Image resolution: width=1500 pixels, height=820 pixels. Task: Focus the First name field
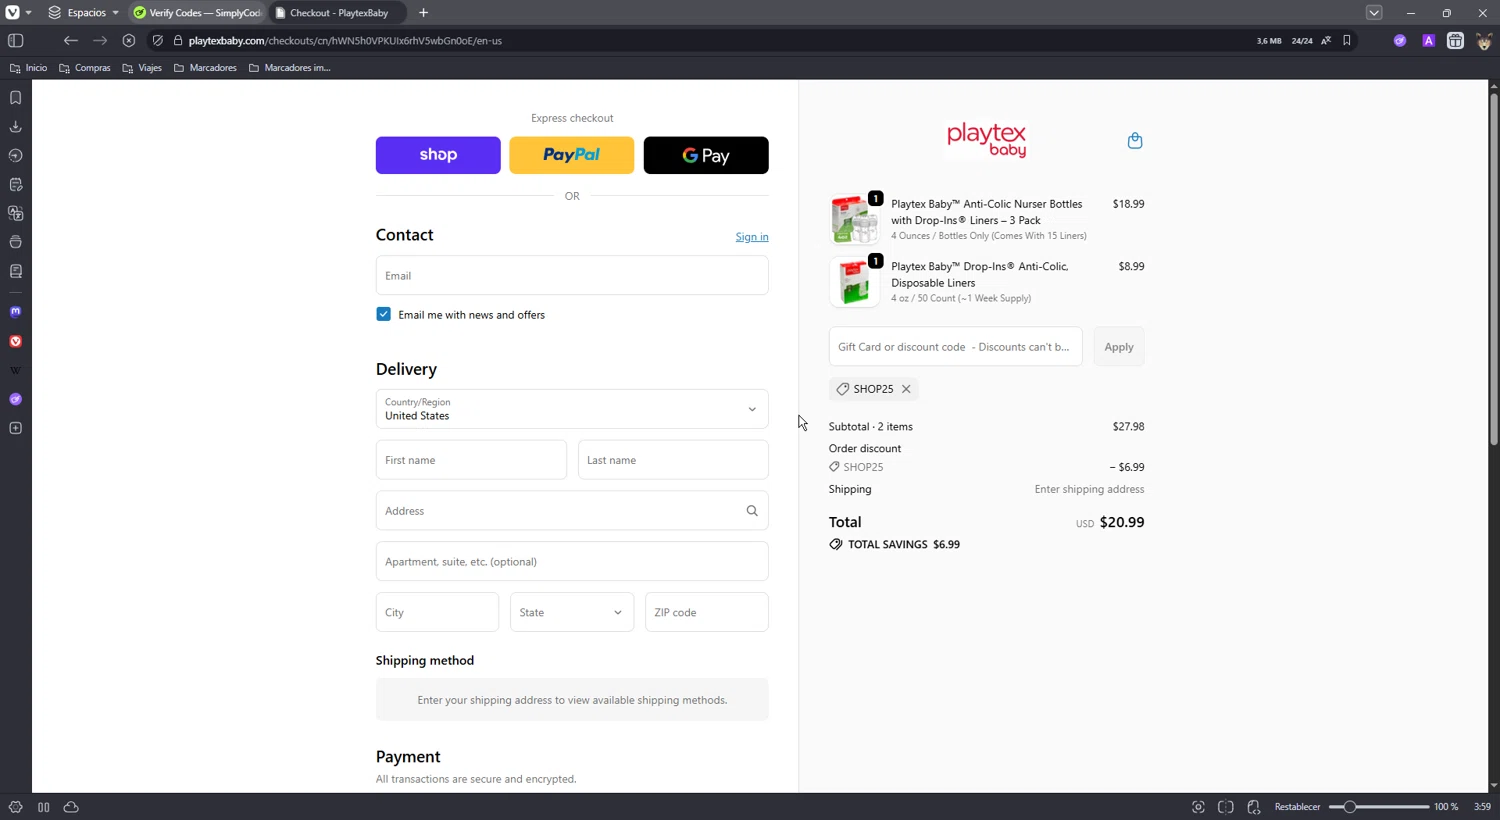pos(471,460)
